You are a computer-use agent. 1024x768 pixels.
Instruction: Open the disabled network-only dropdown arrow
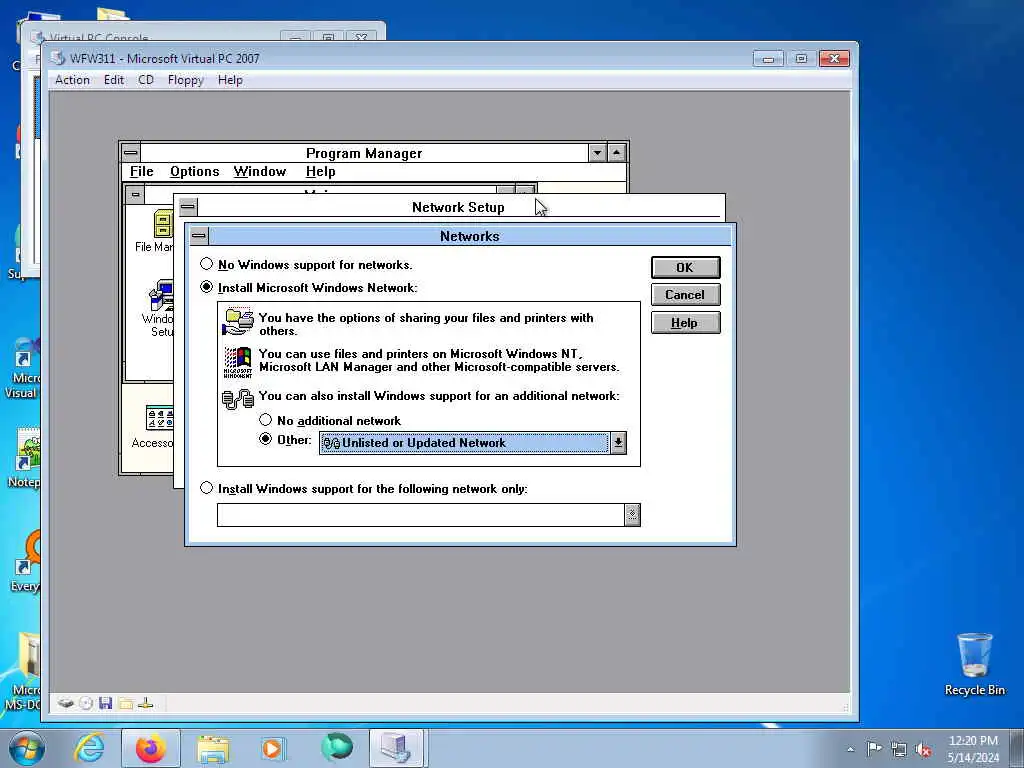tap(632, 515)
